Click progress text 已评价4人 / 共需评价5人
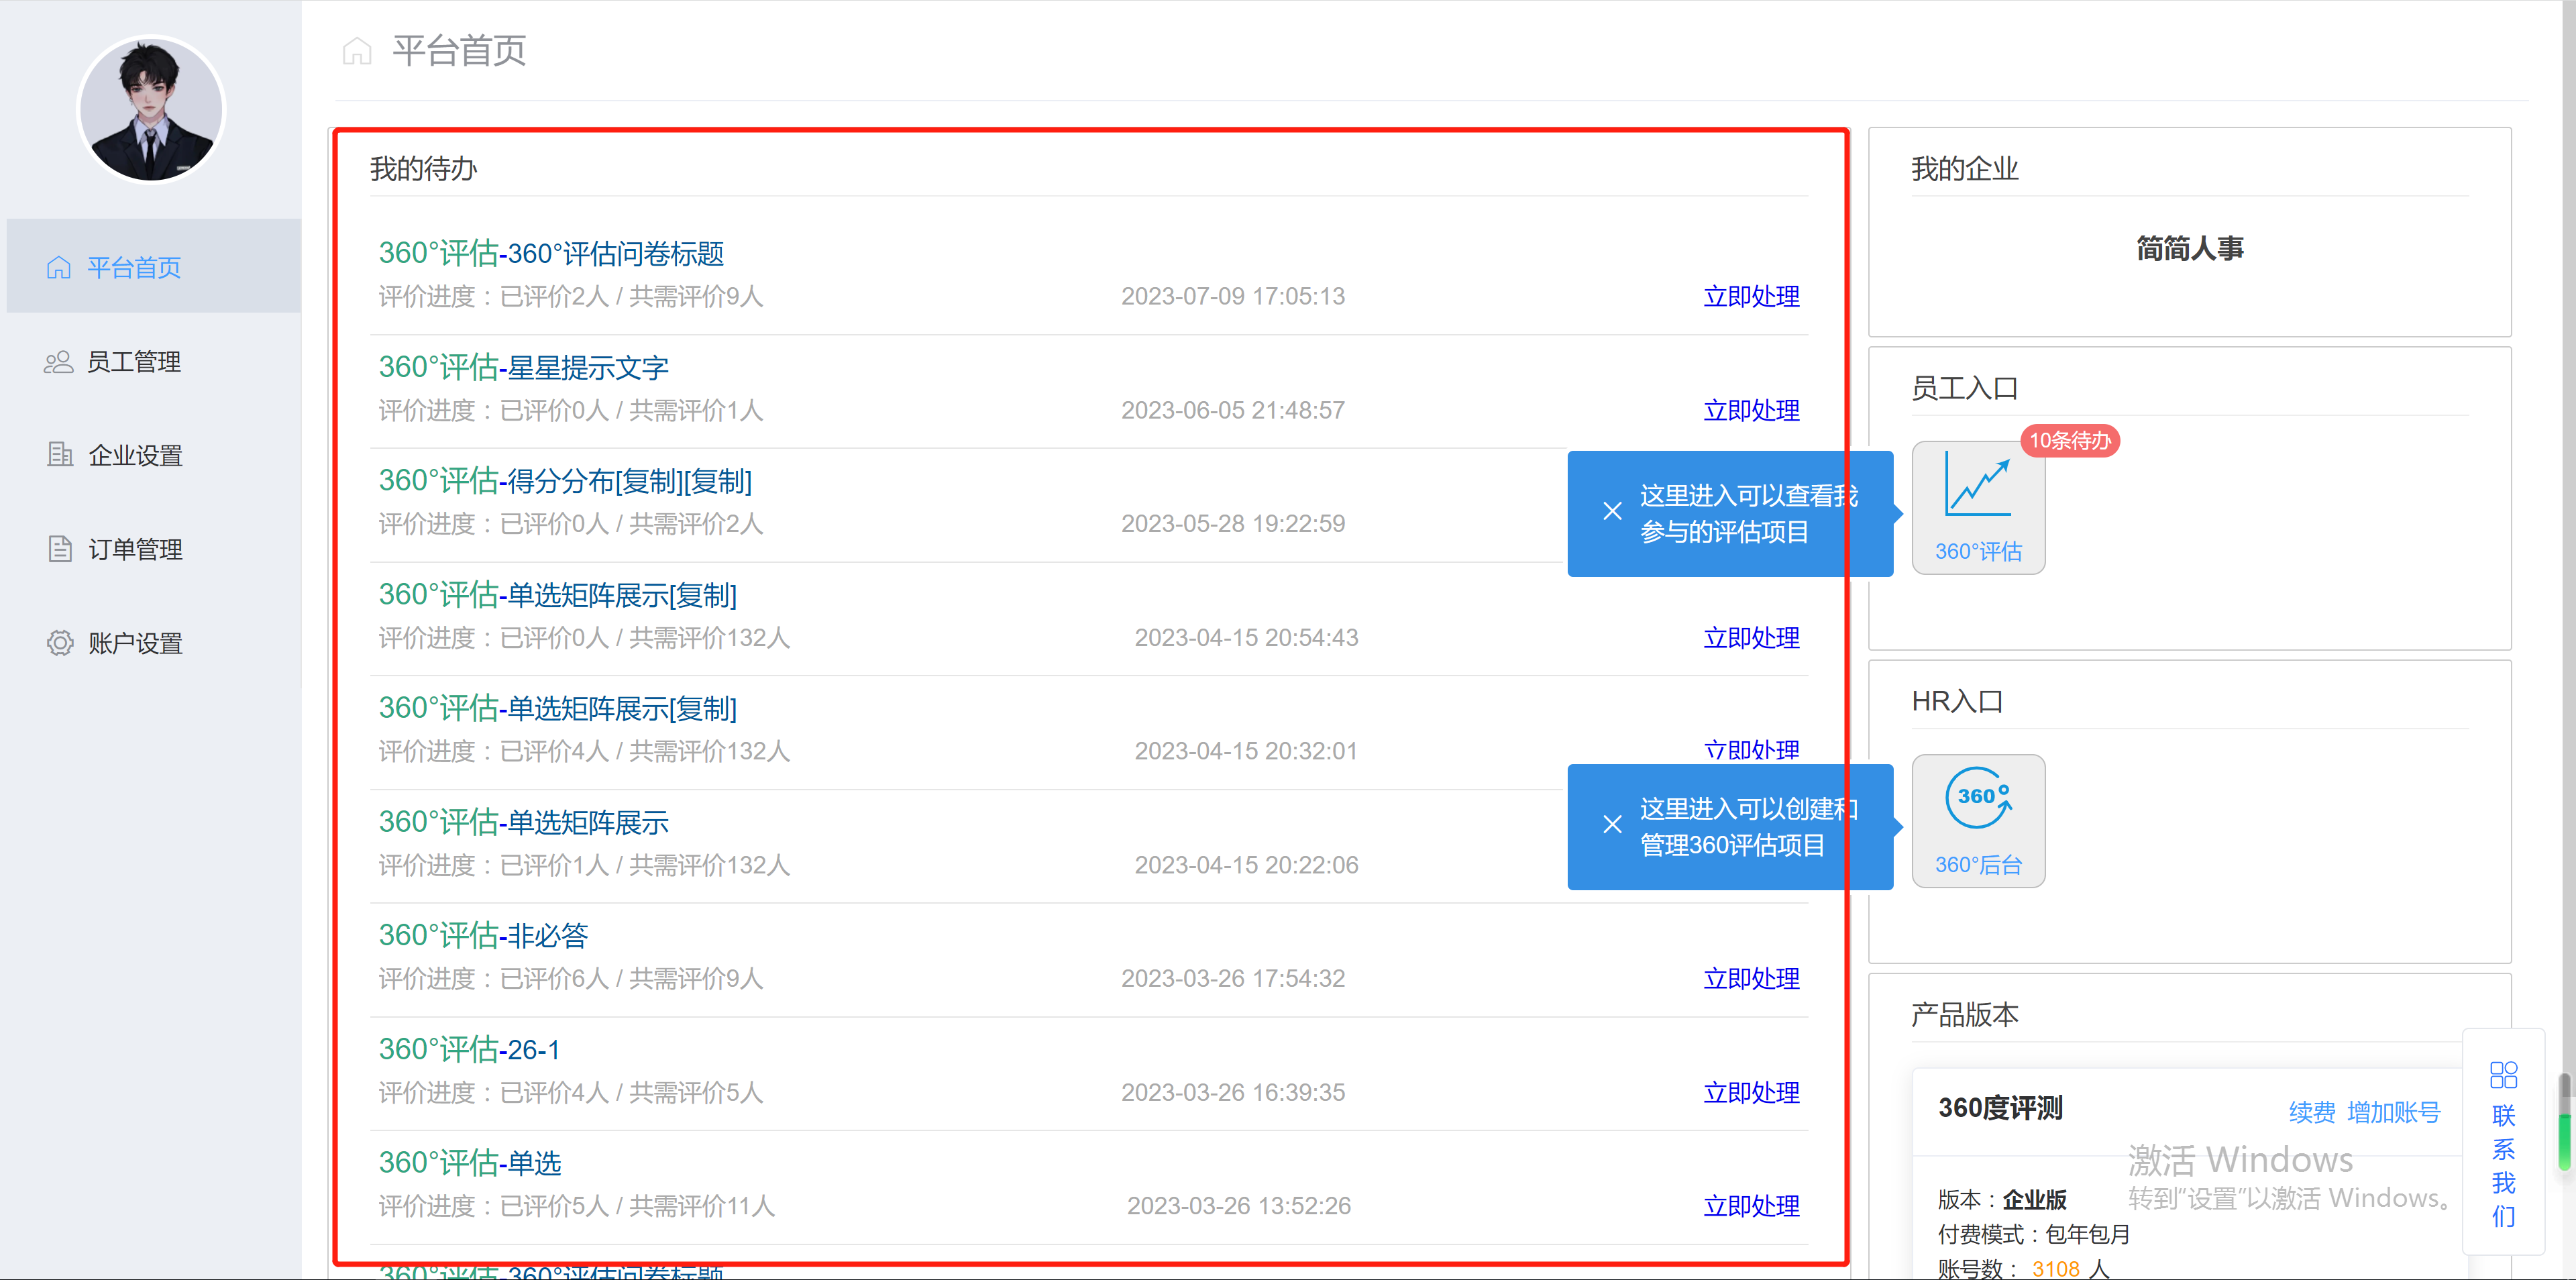This screenshot has height=1280, width=2576. pos(631,1093)
